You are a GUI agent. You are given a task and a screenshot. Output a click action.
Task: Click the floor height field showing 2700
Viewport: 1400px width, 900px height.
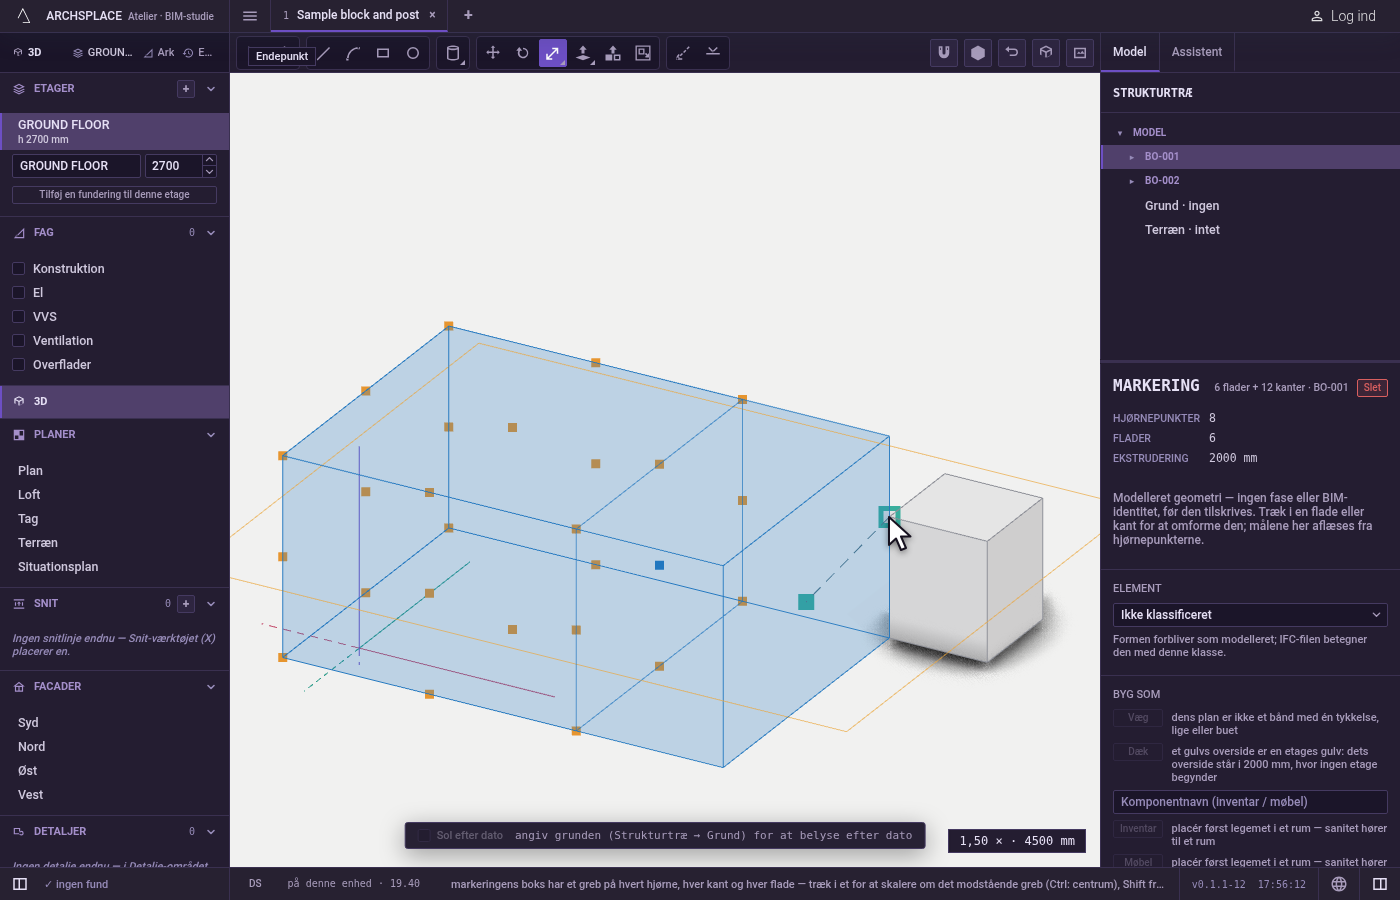click(x=174, y=166)
